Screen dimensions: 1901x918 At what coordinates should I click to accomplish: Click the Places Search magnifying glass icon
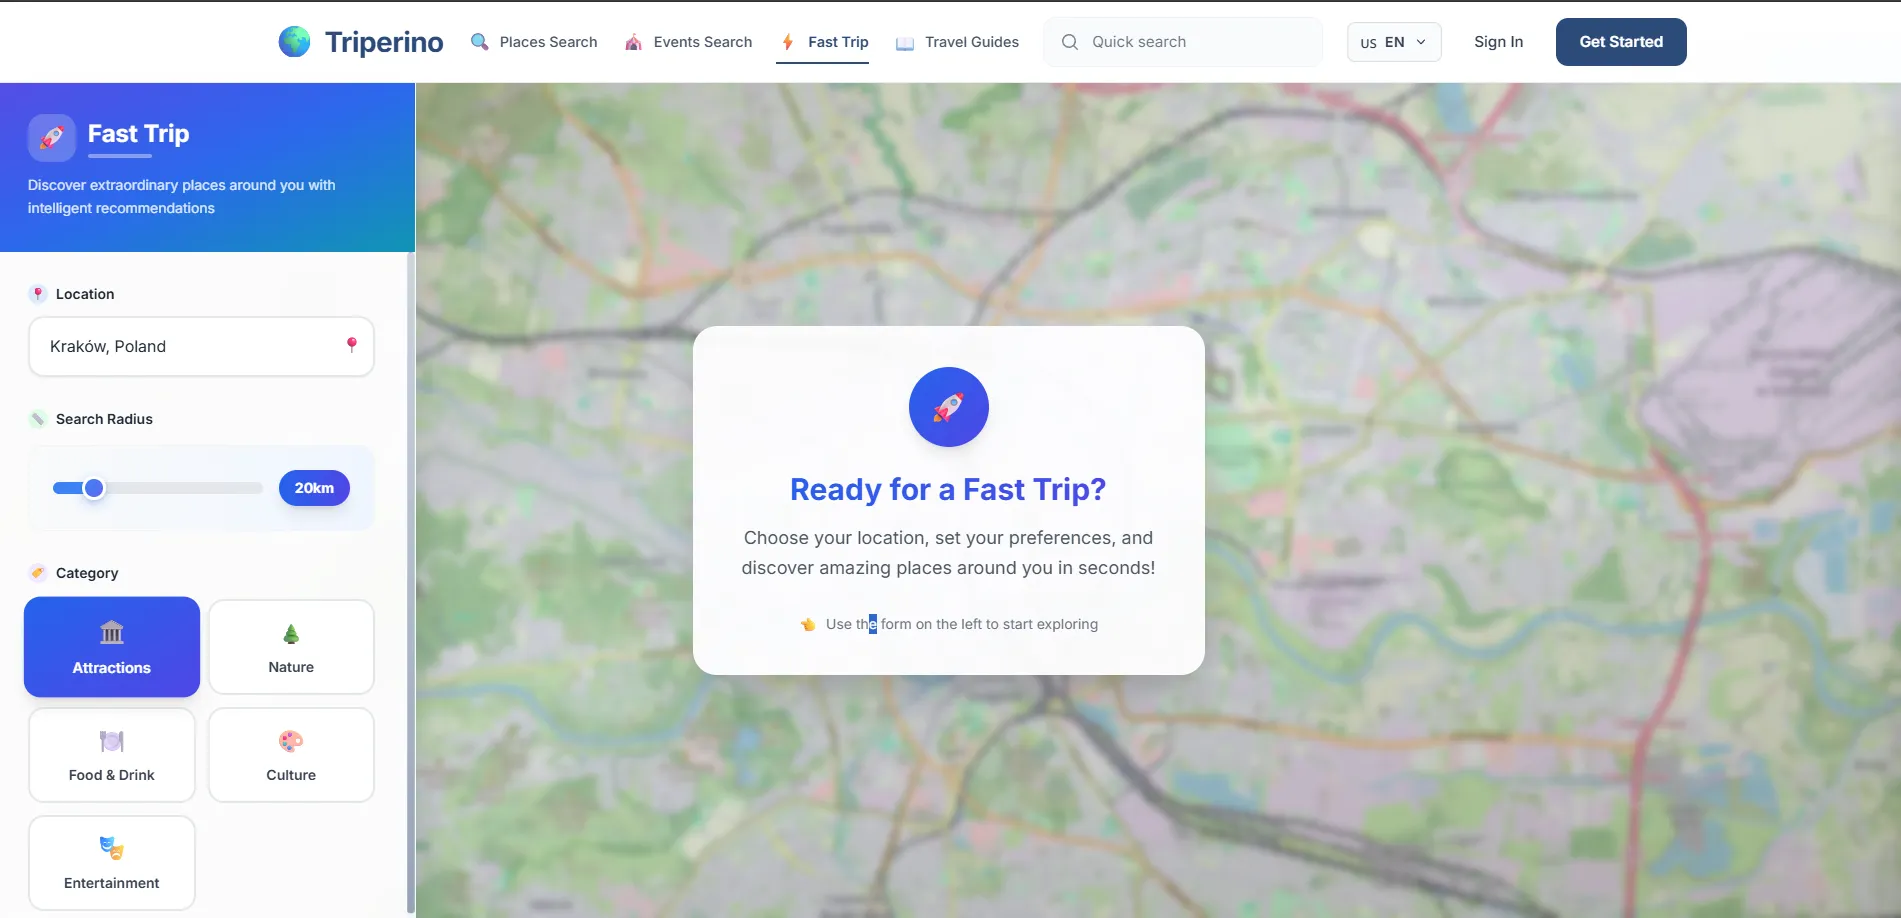coord(480,42)
